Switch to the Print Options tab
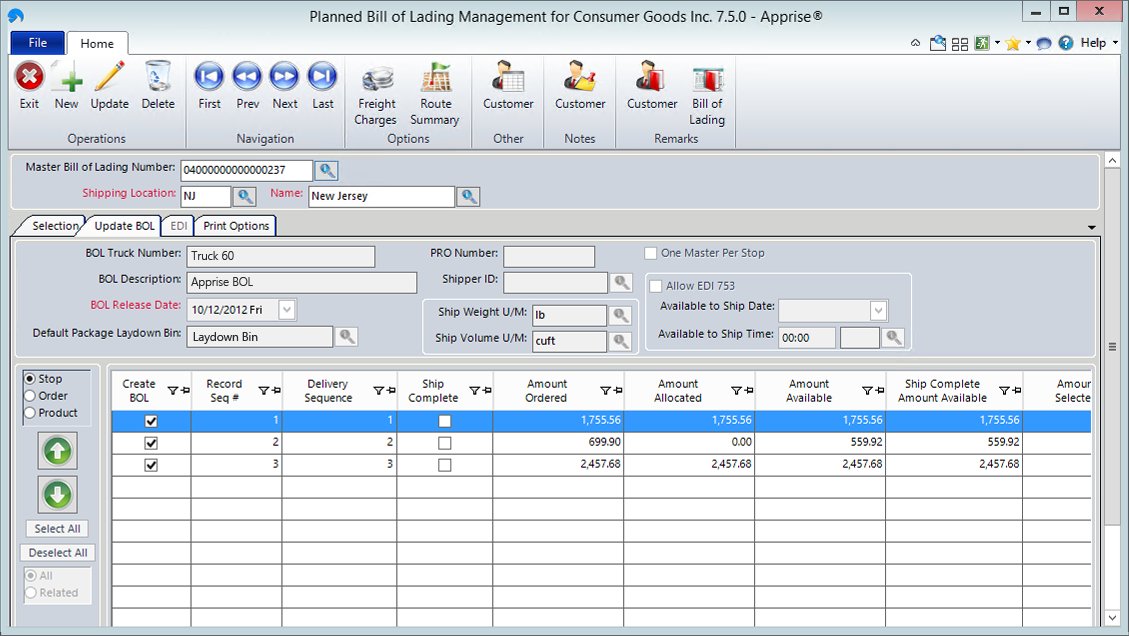Screen dimensions: 1129x636 point(235,225)
